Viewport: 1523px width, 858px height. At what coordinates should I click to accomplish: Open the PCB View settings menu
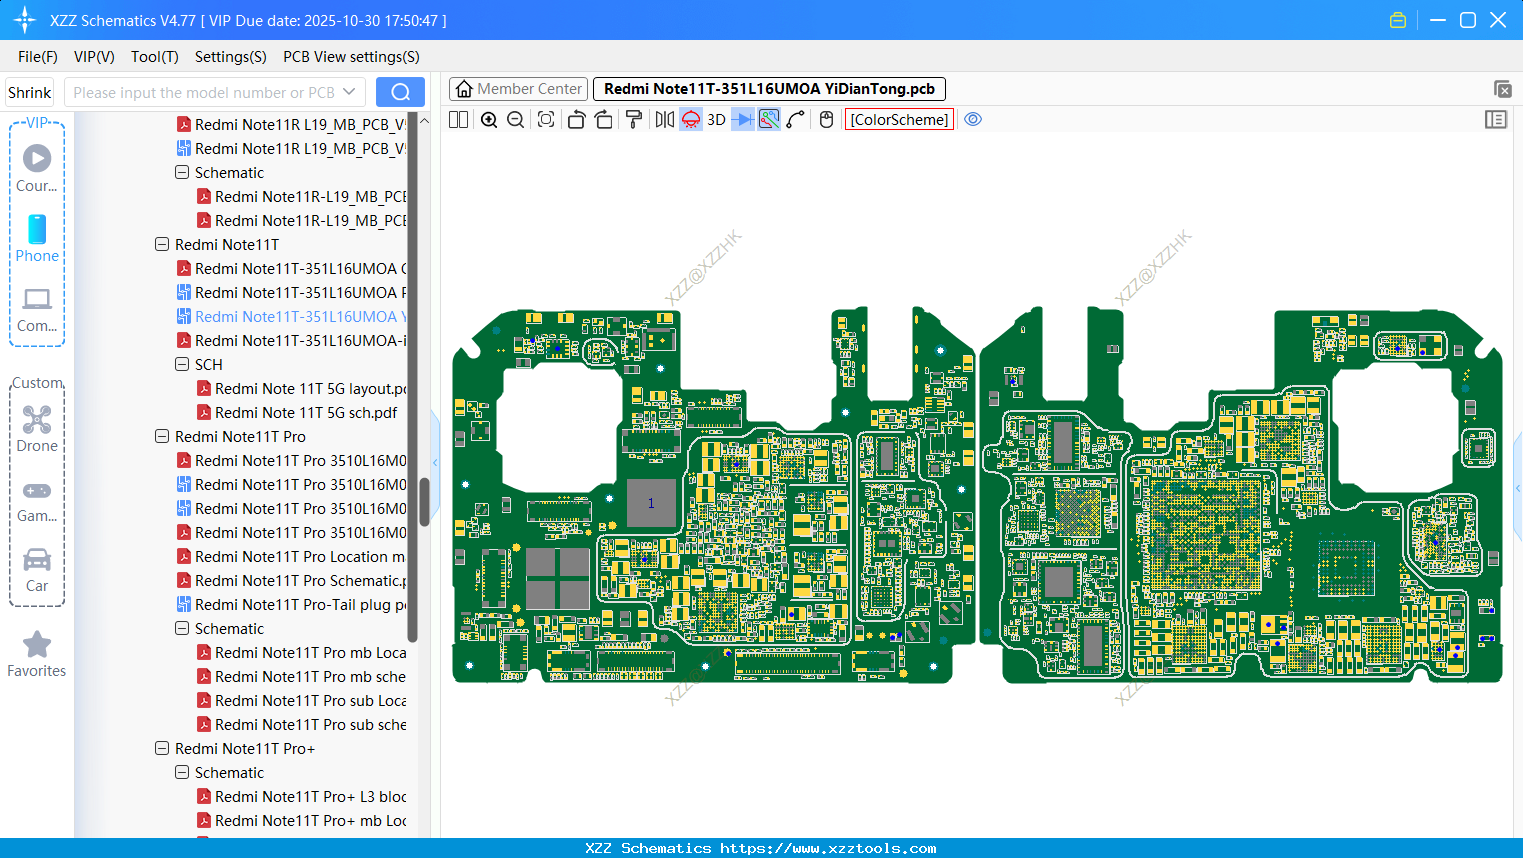pos(350,57)
